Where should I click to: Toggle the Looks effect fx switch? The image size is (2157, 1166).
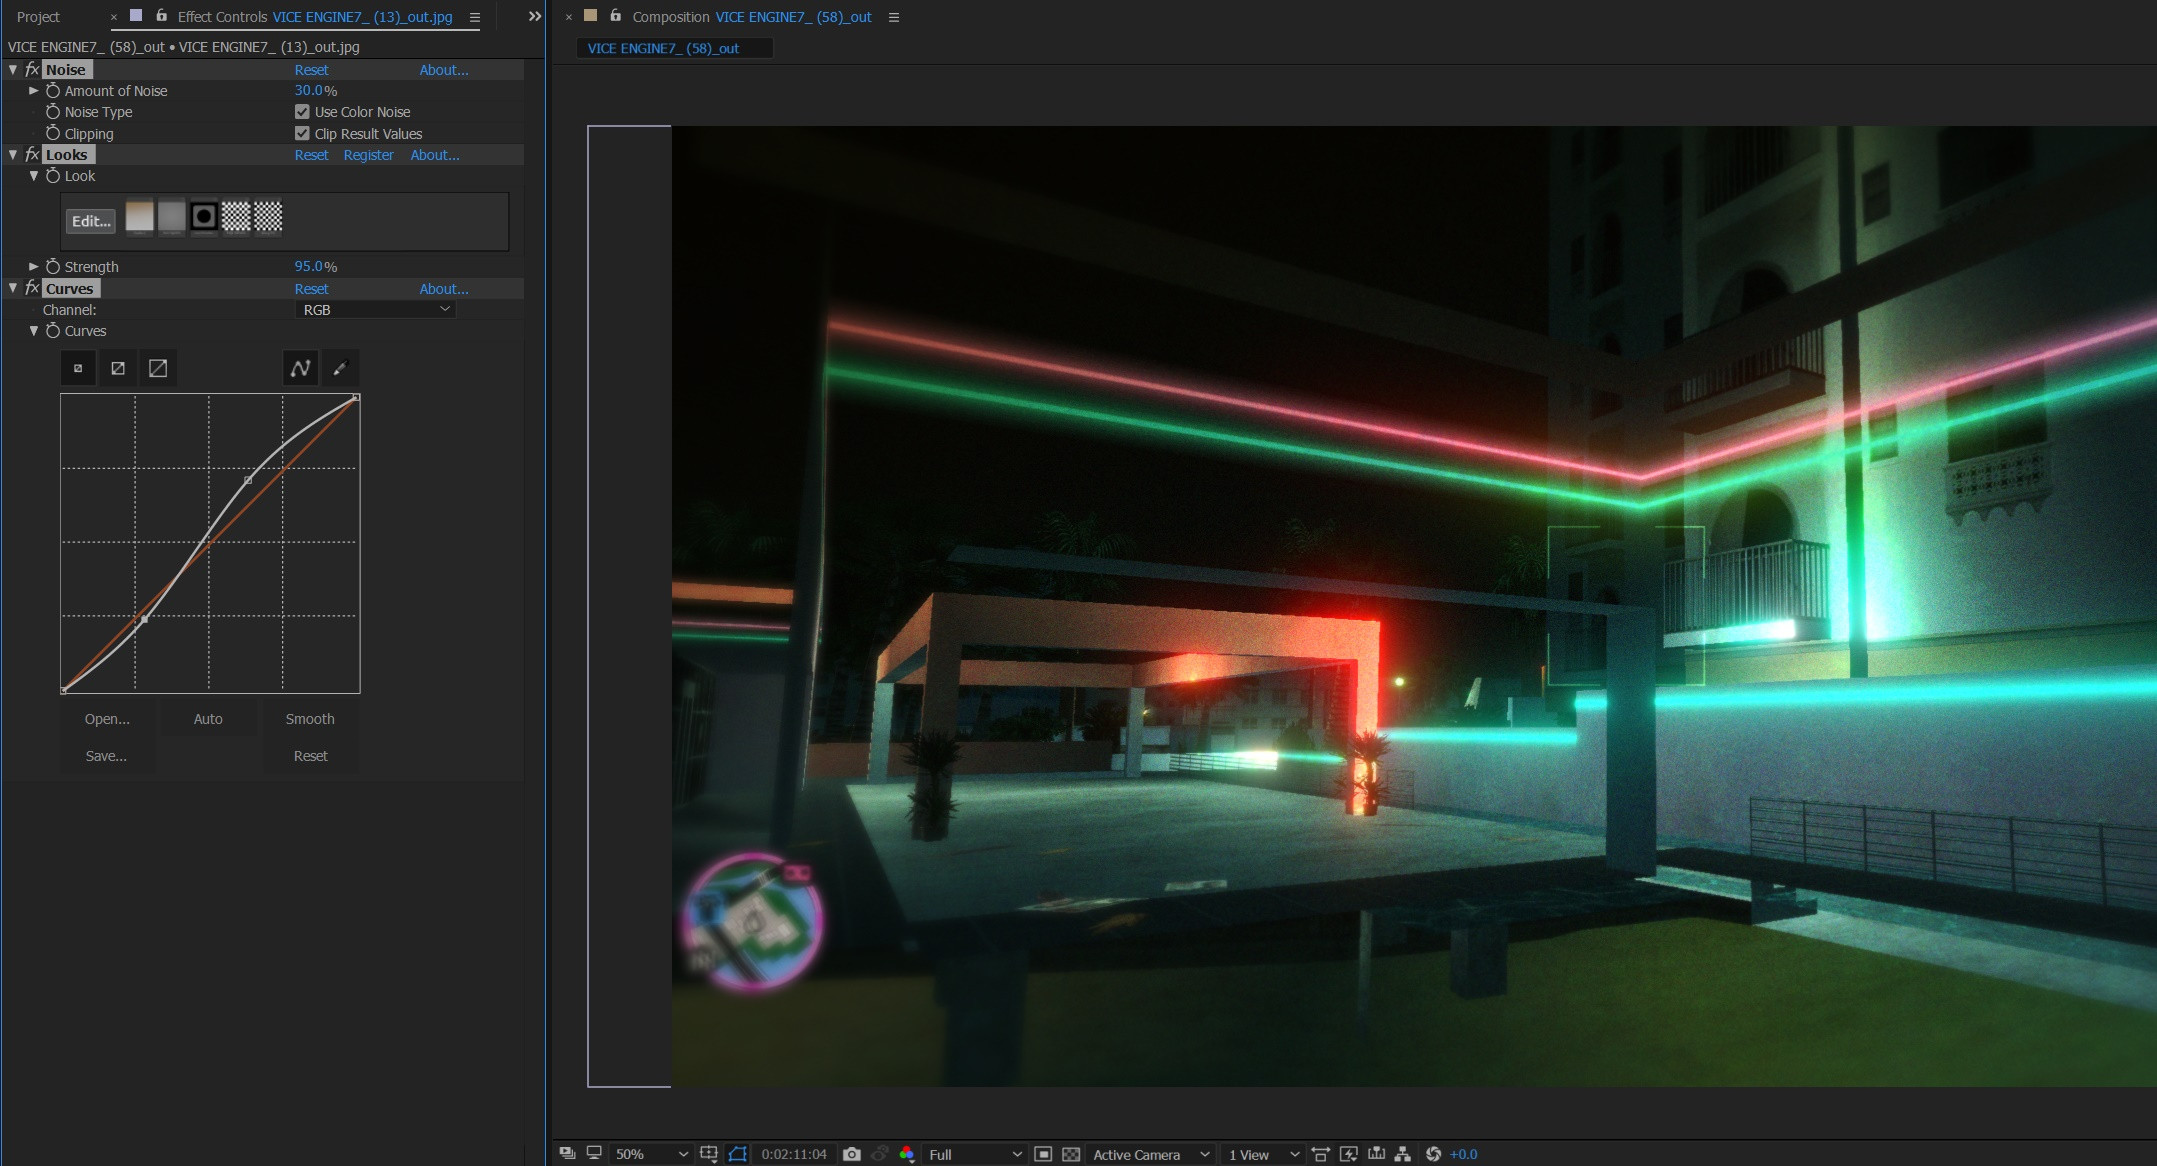[x=32, y=155]
